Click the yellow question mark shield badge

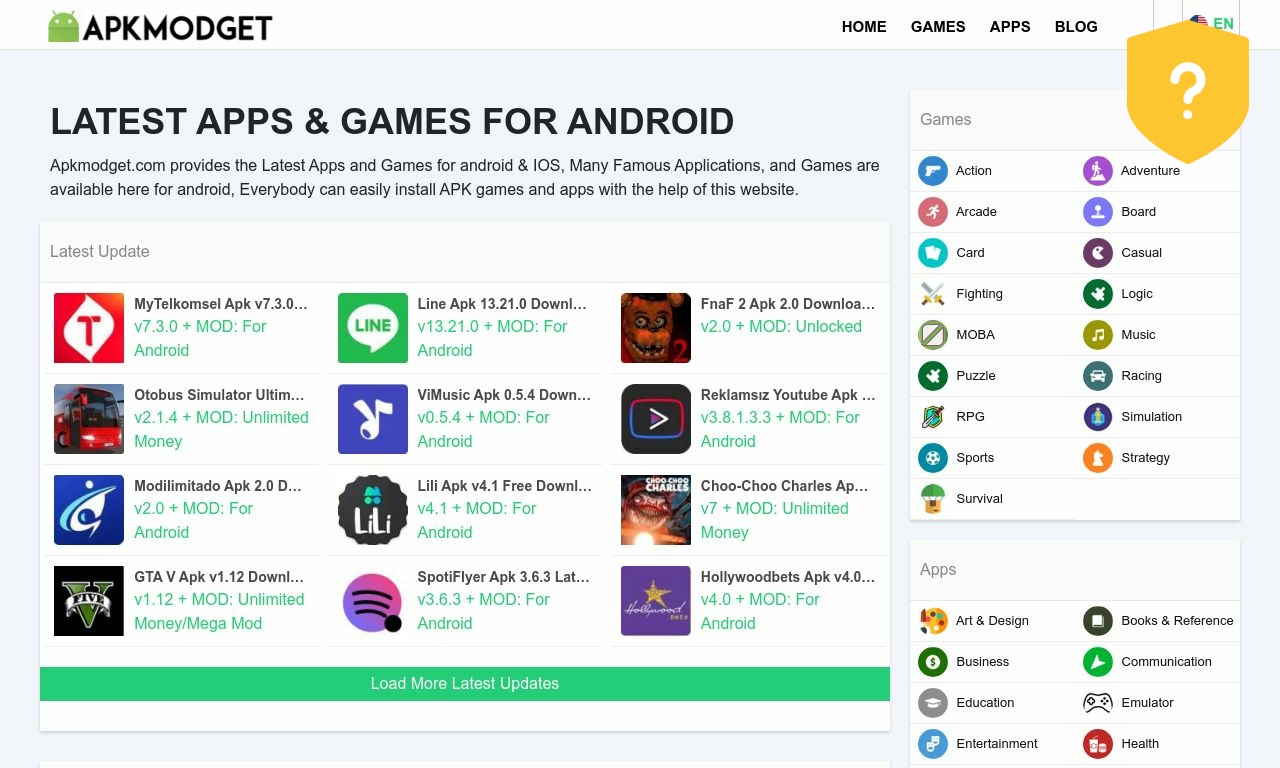click(1188, 92)
